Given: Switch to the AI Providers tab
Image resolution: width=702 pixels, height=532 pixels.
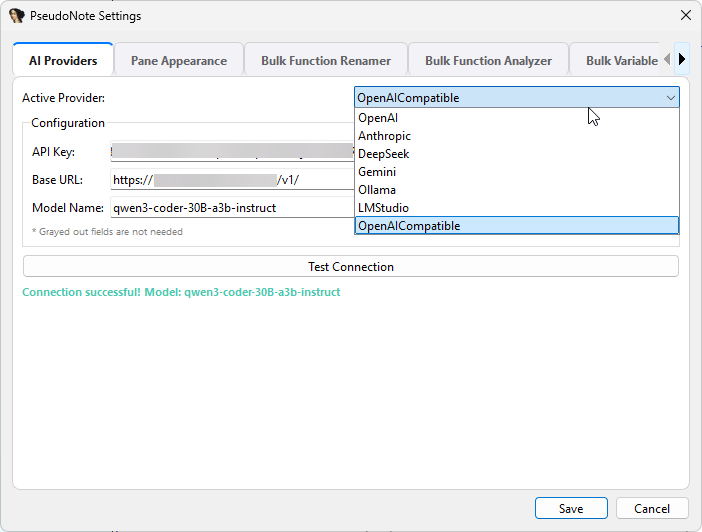Looking at the screenshot, I should click(63, 60).
